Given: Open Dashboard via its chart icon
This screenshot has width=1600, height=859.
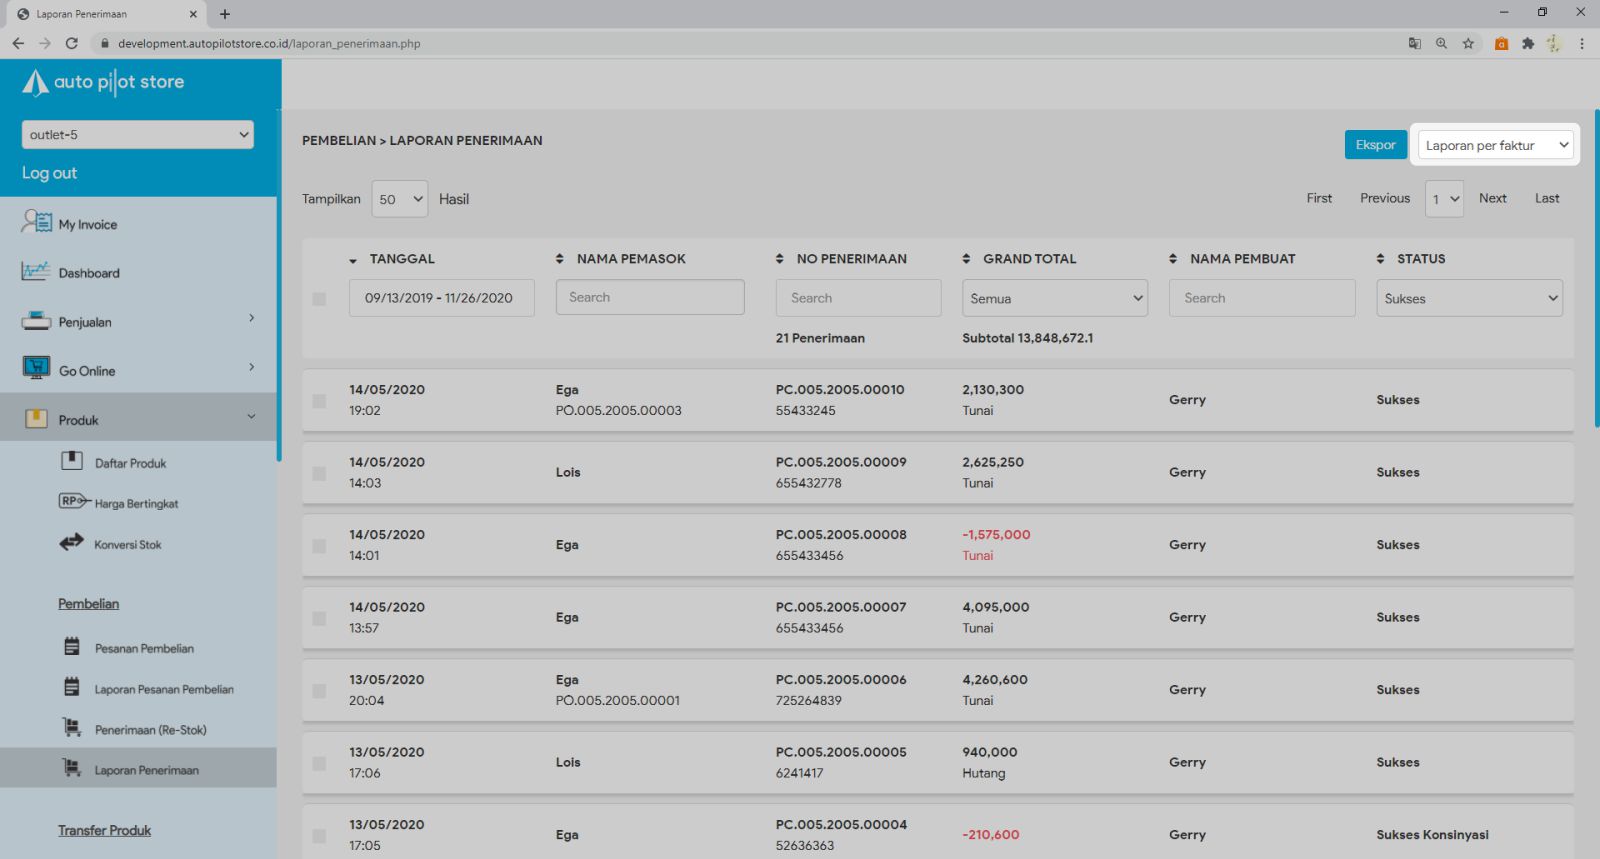Looking at the screenshot, I should pyautogui.click(x=36, y=271).
